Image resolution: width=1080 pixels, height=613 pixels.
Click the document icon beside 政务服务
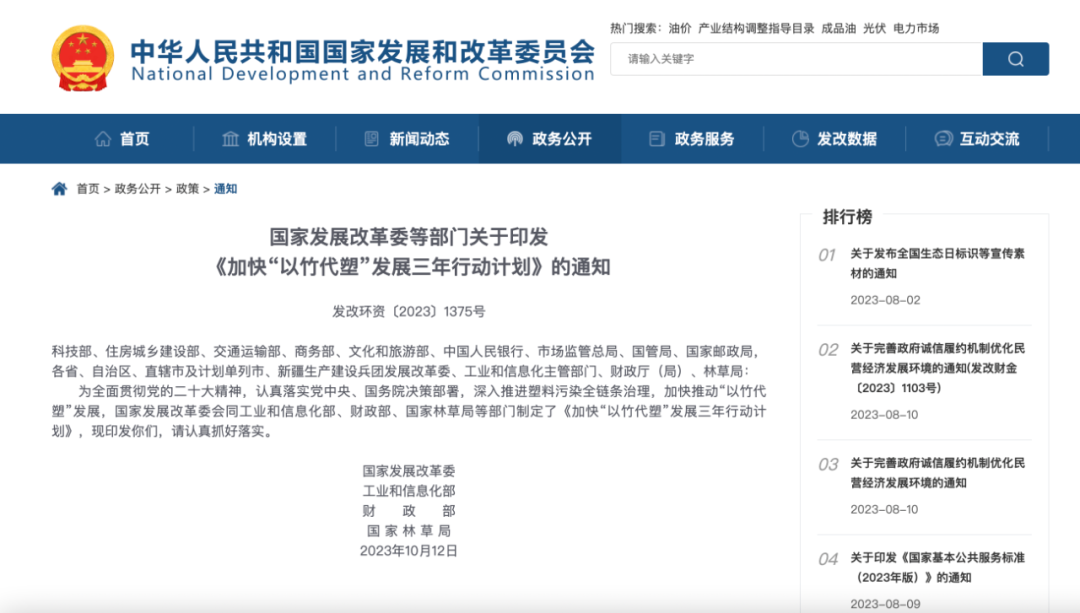point(657,139)
